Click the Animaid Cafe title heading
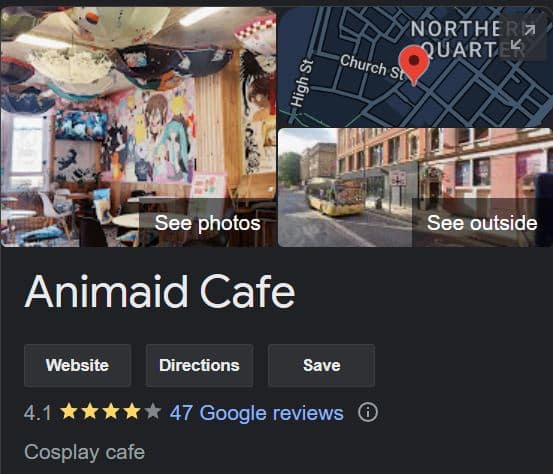553x474 pixels. (x=160, y=292)
